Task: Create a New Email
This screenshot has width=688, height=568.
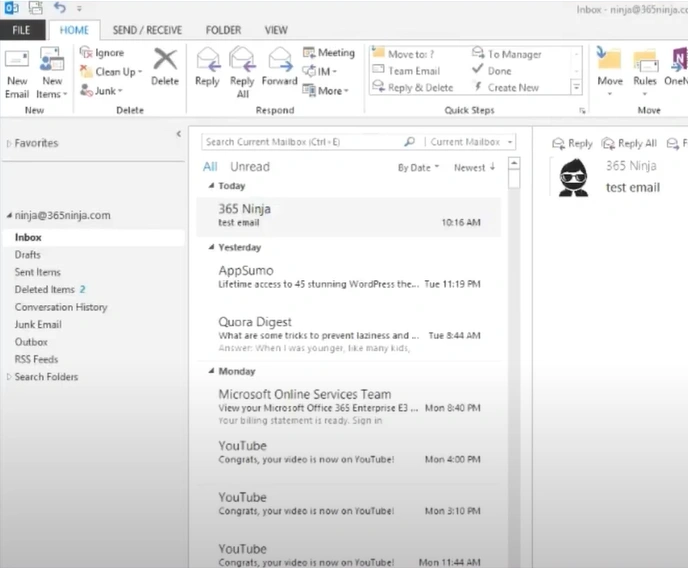Action: (x=17, y=74)
